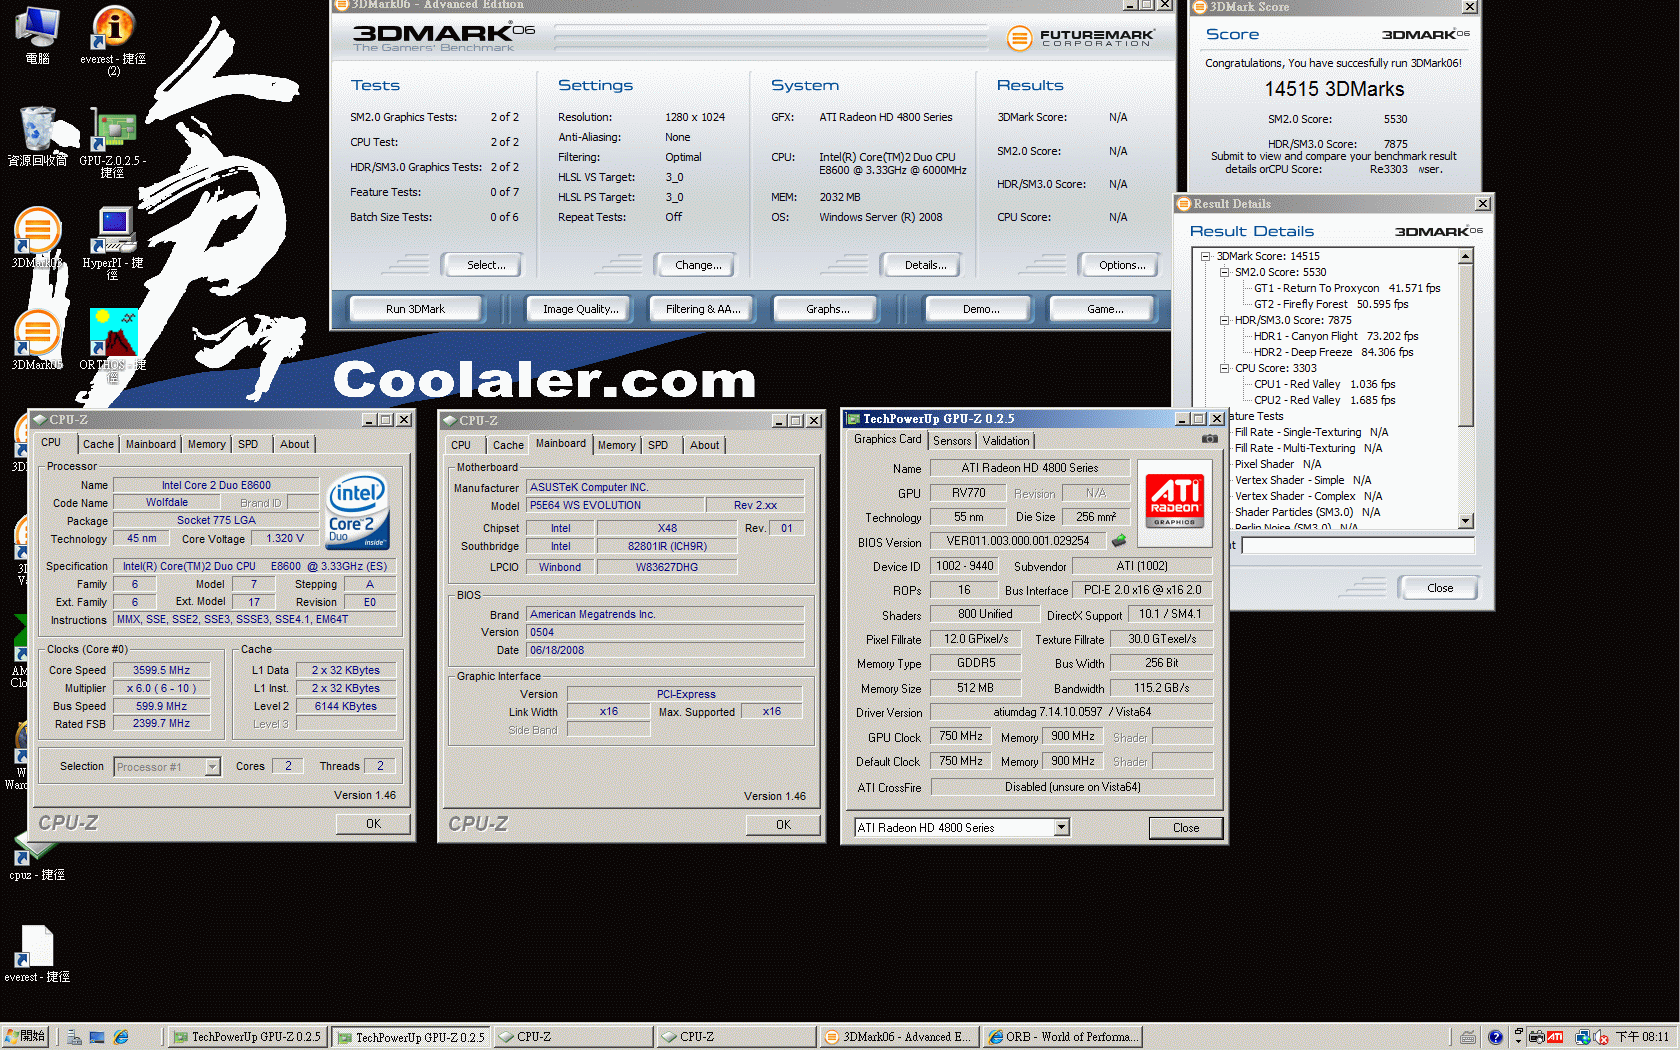1680x1050 pixels.
Task: Click OK in the mainboard CPU-Z window
Action: pos(783,825)
